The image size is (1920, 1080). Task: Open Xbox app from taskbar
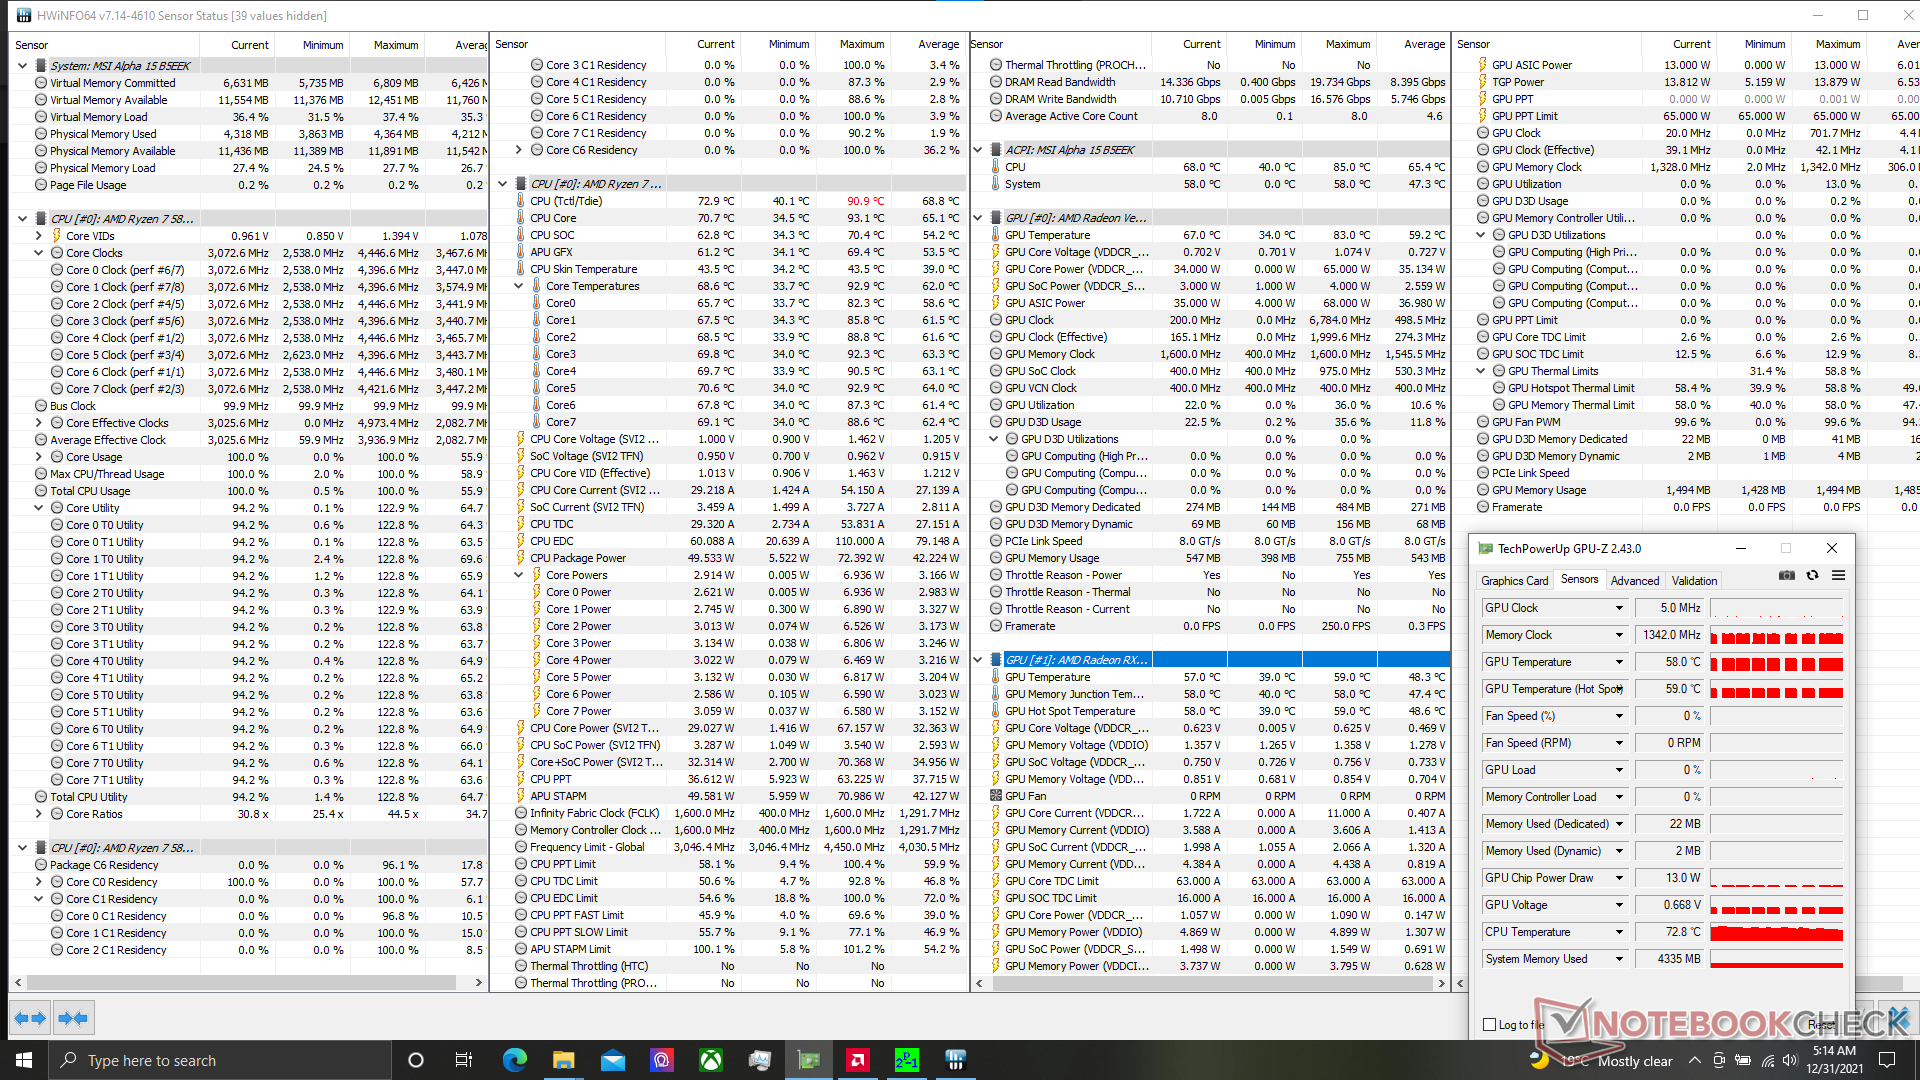pyautogui.click(x=710, y=1060)
